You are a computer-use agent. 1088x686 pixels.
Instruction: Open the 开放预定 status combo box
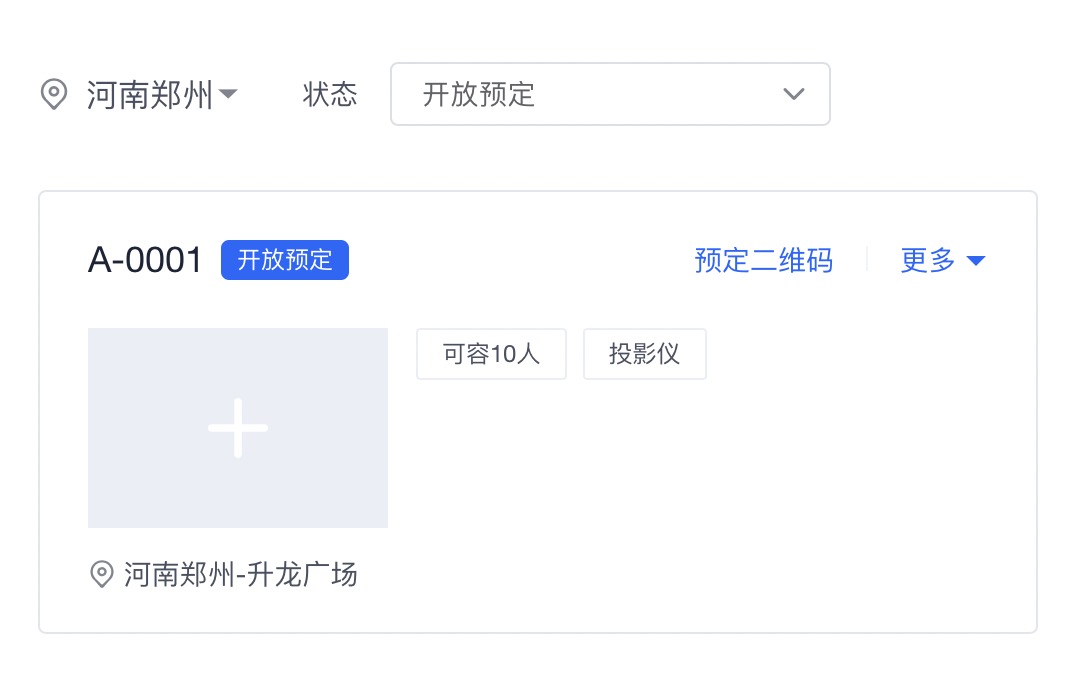(x=610, y=95)
